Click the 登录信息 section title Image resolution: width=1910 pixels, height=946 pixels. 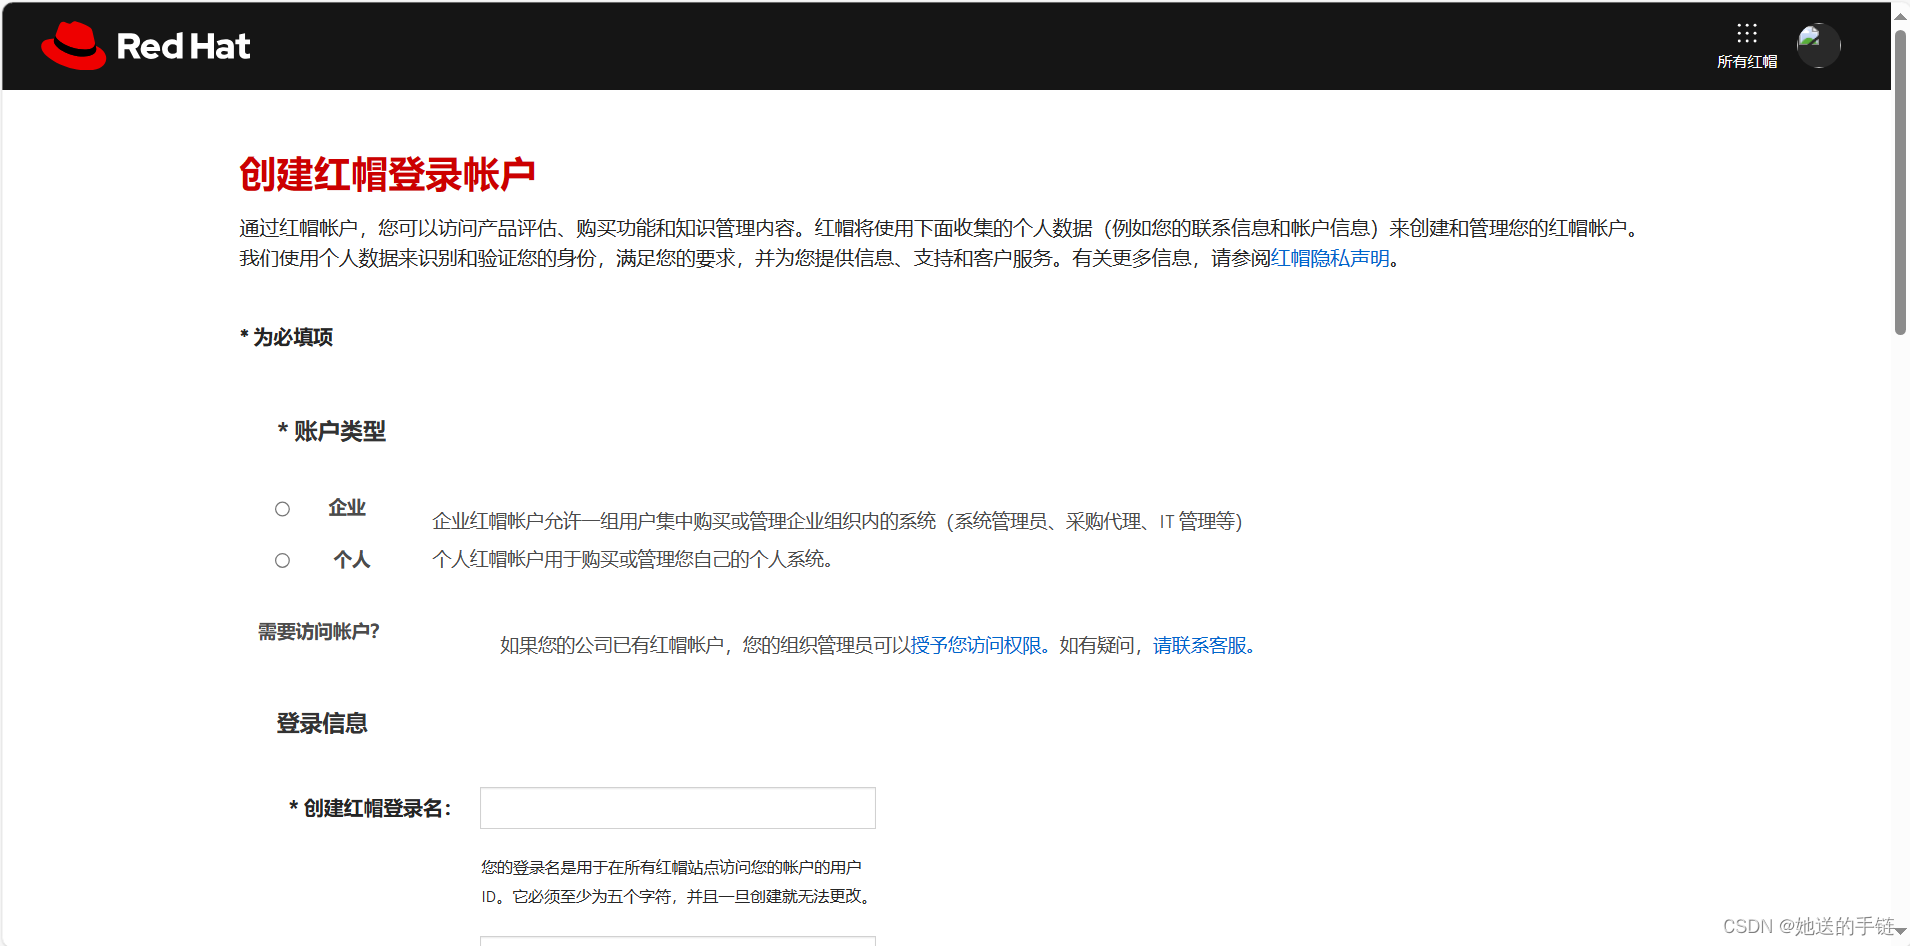[x=321, y=723]
